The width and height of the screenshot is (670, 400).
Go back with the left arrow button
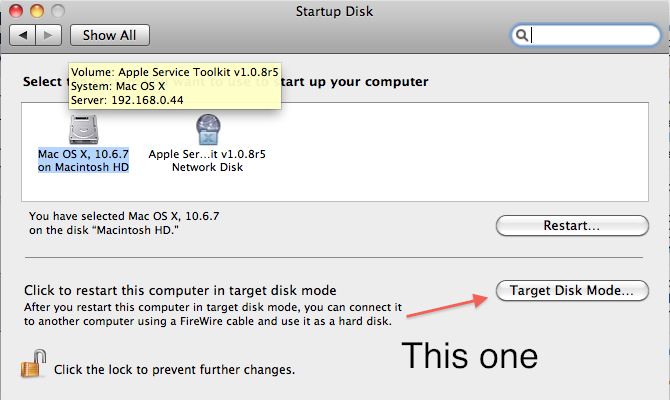(23, 35)
